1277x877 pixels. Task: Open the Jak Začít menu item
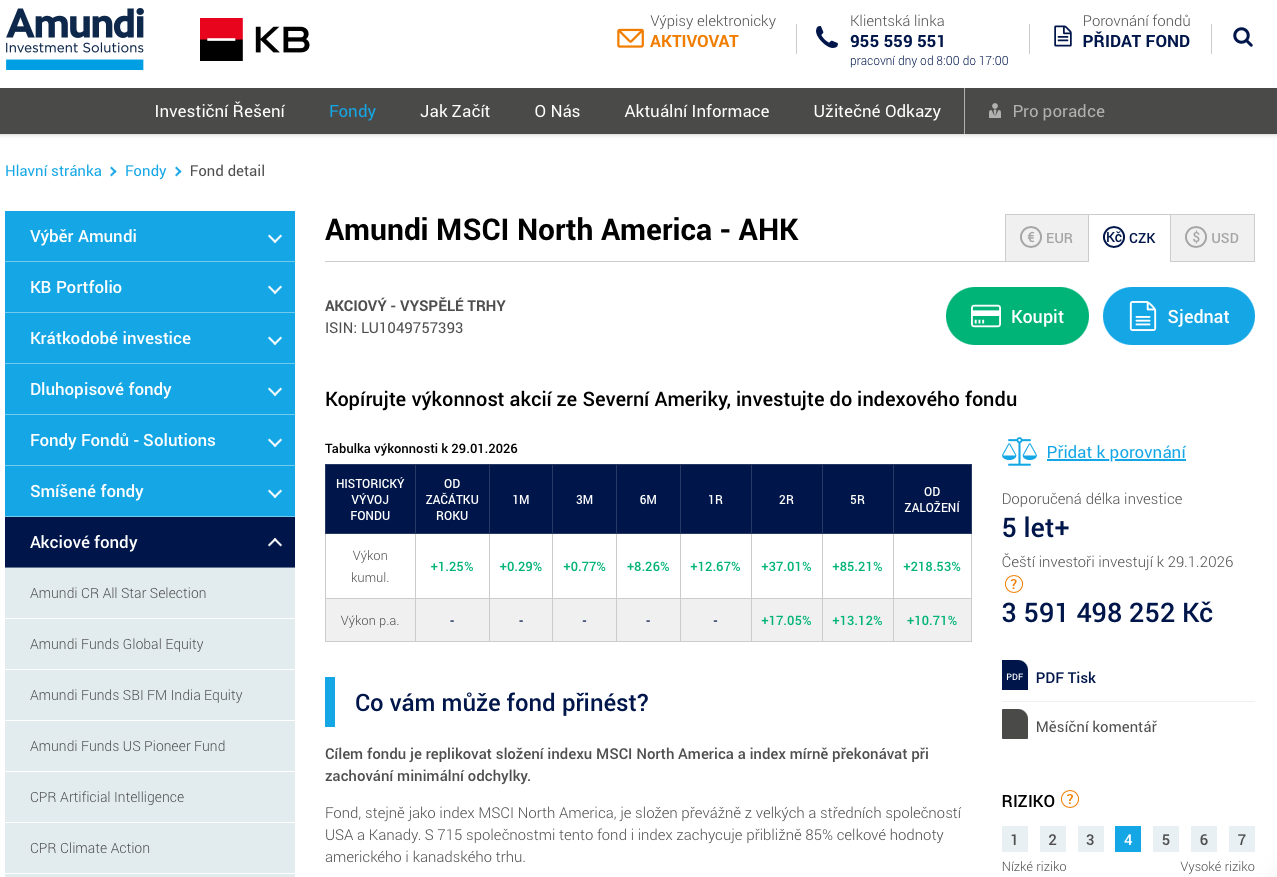point(455,111)
